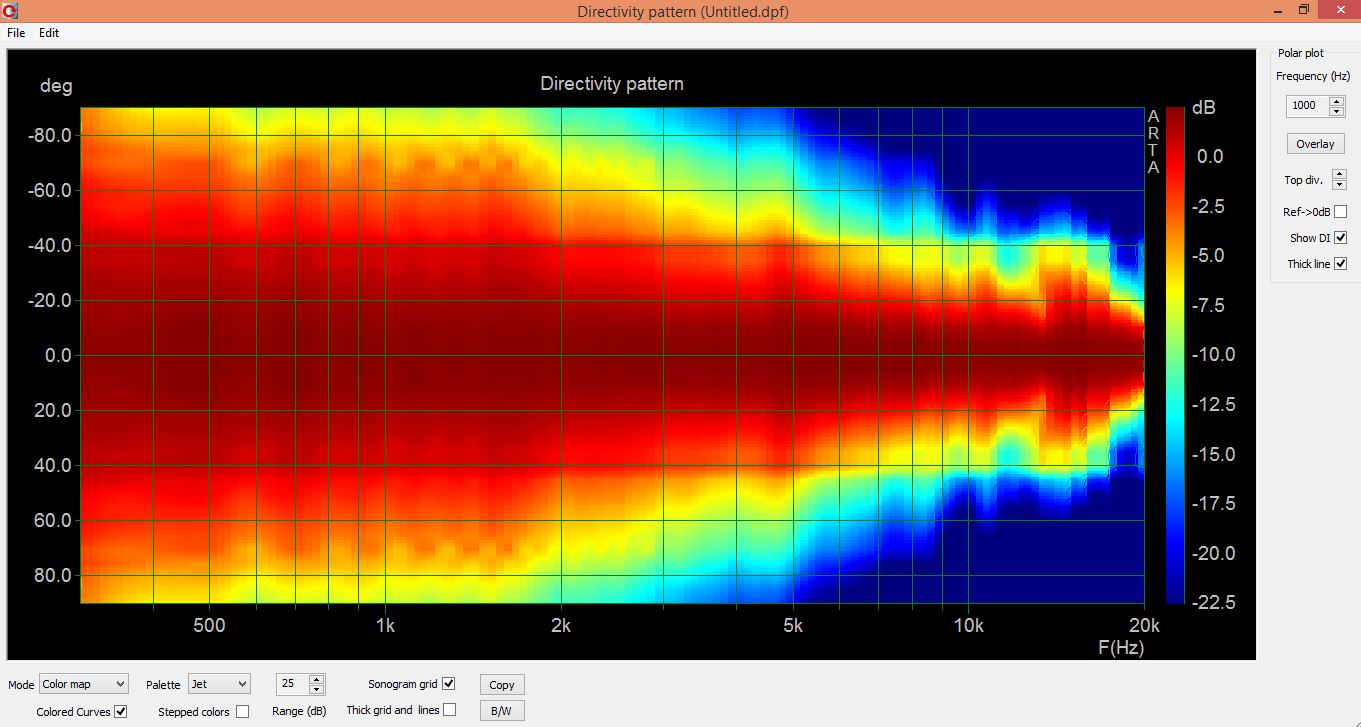Click the ARTA application icon in title bar

[10, 11]
